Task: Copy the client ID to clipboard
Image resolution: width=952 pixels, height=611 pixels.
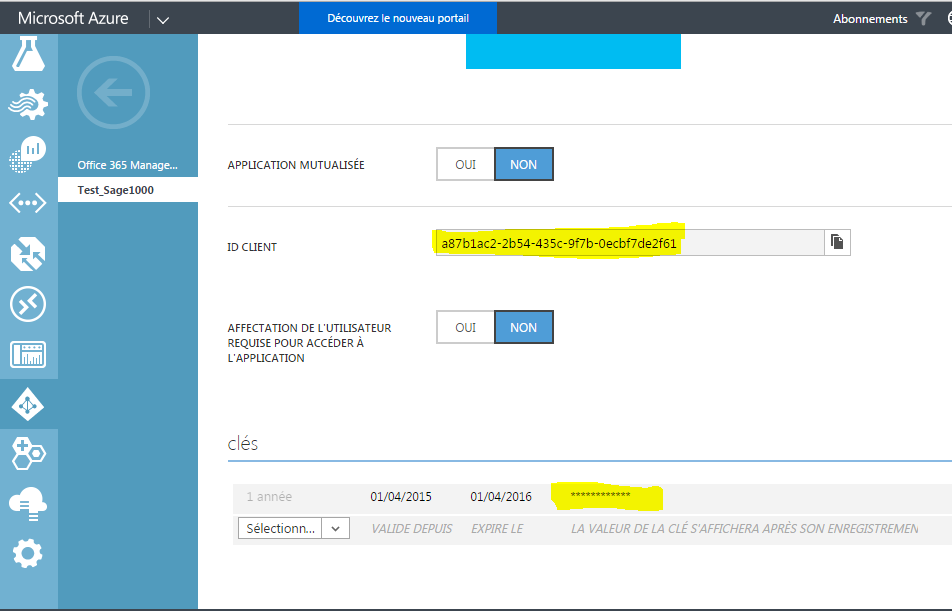Action: pos(837,242)
